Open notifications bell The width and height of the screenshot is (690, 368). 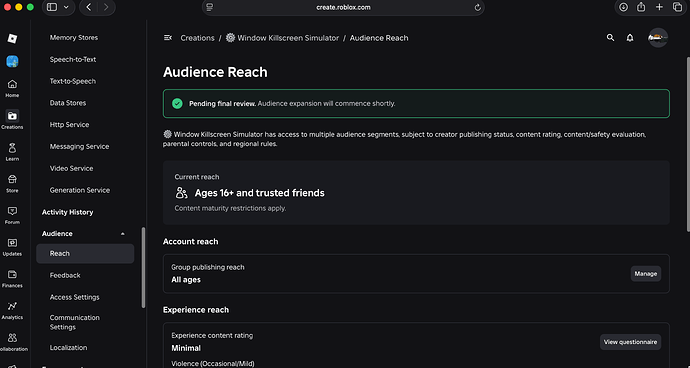coord(630,38)
